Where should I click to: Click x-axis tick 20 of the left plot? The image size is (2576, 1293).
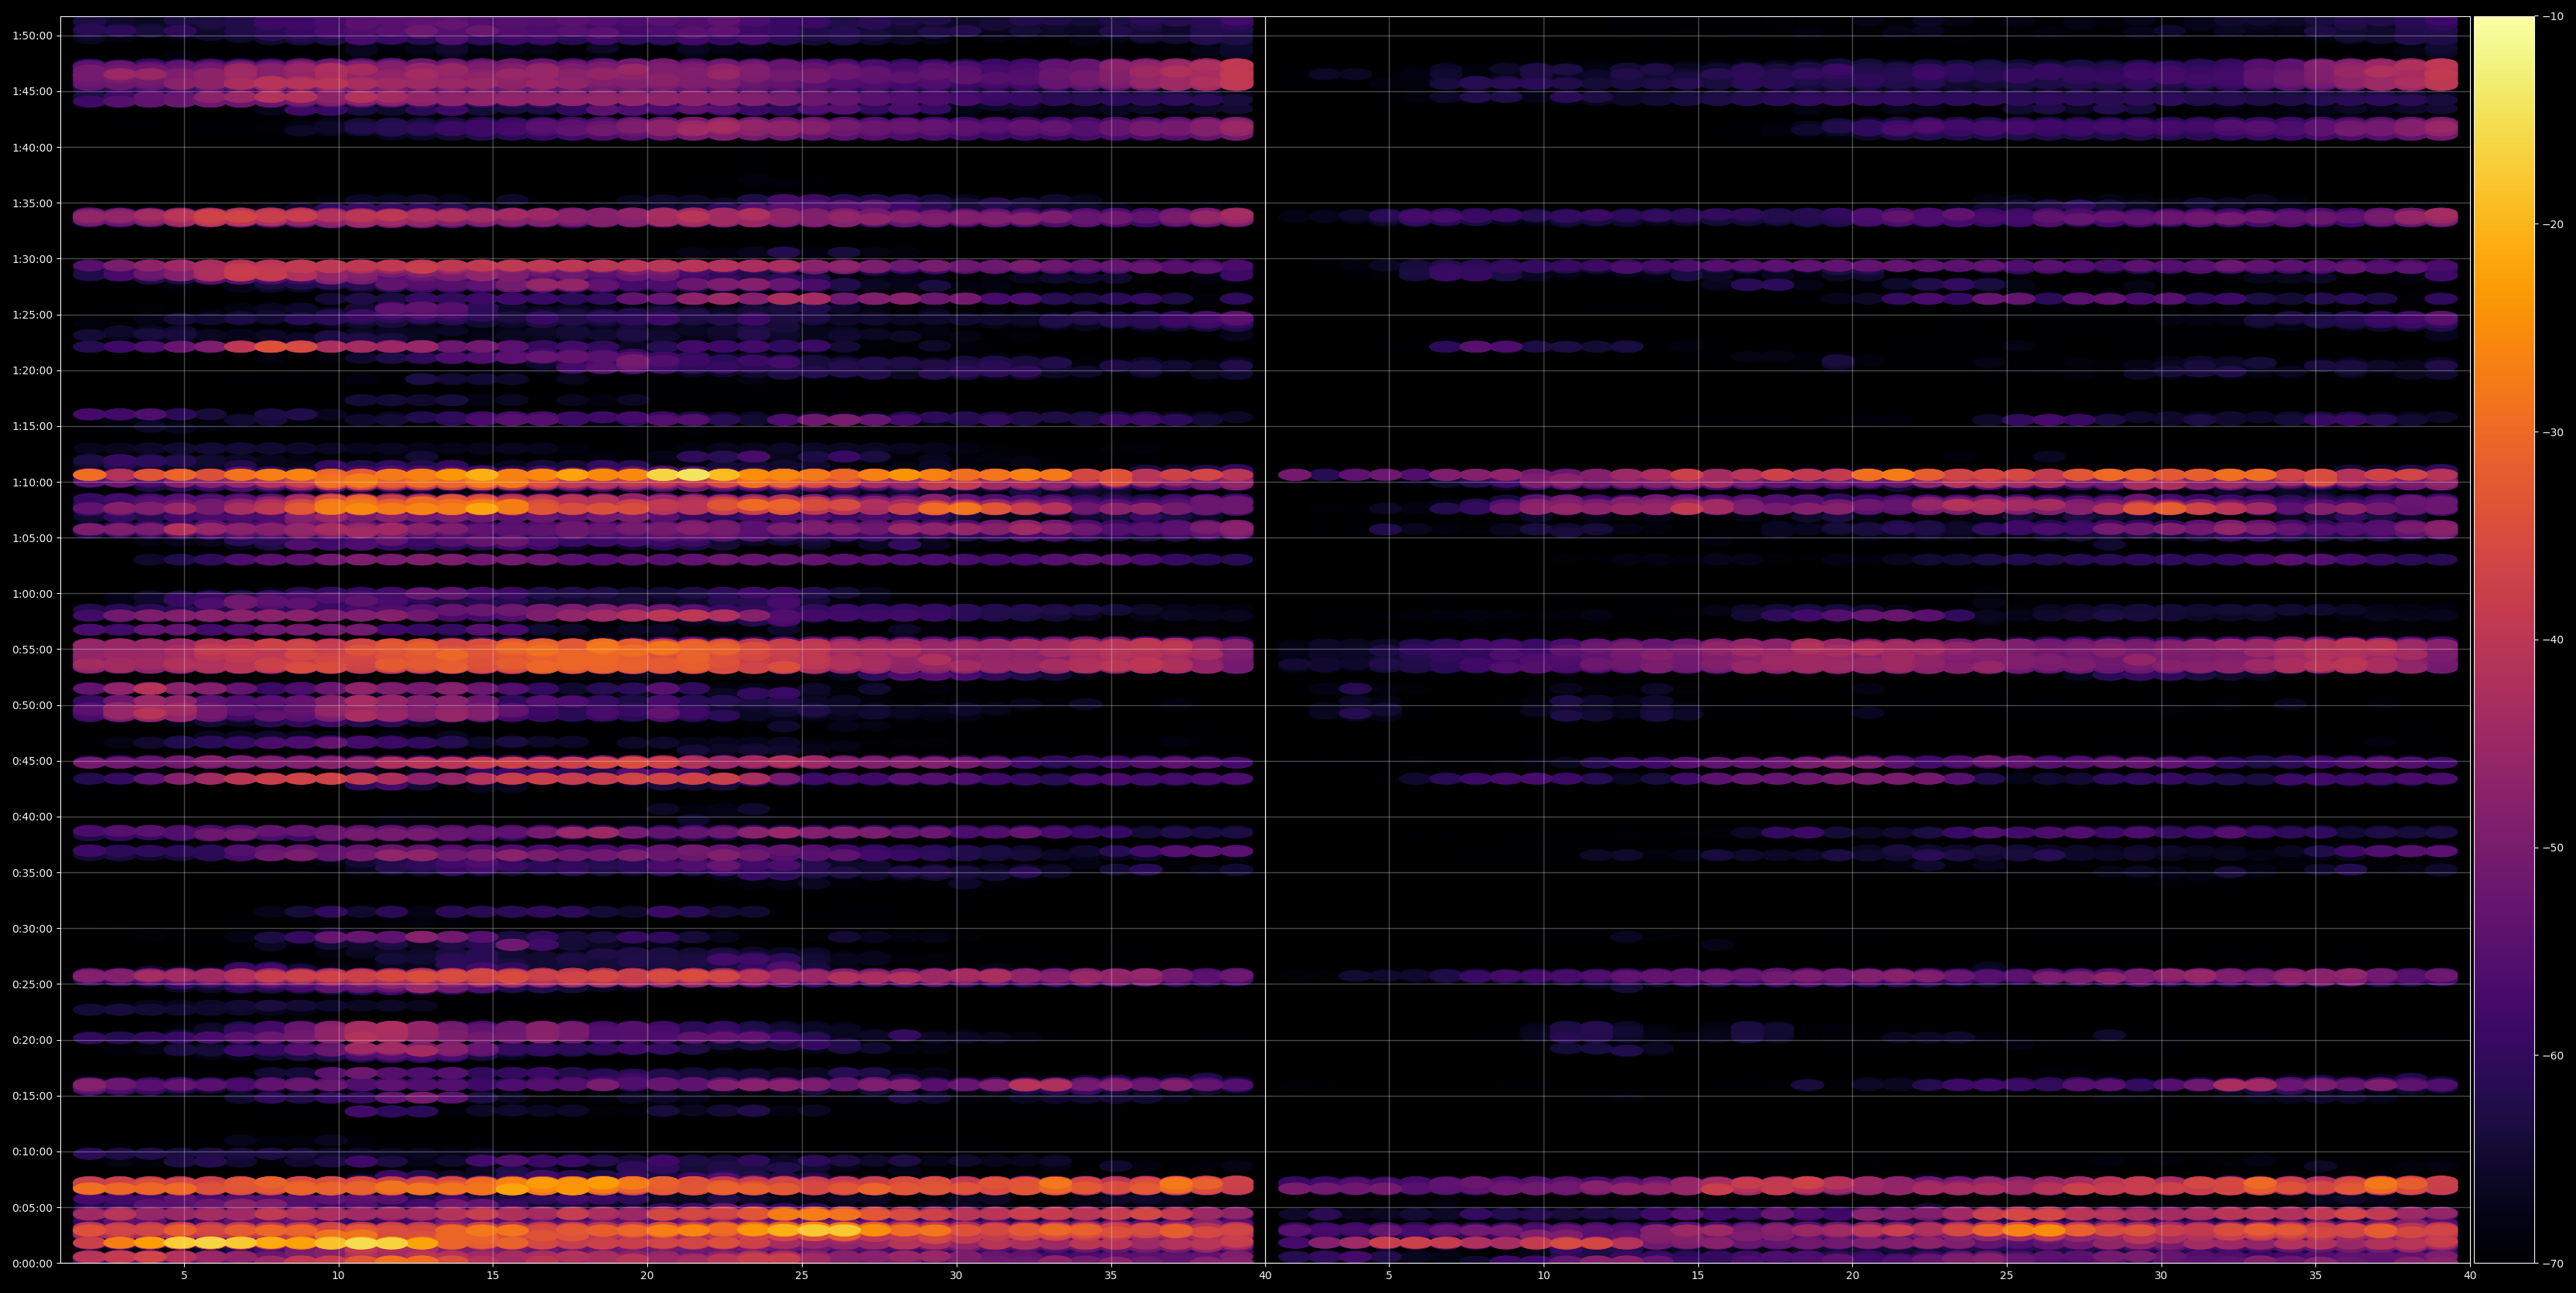coord(647,1276)
